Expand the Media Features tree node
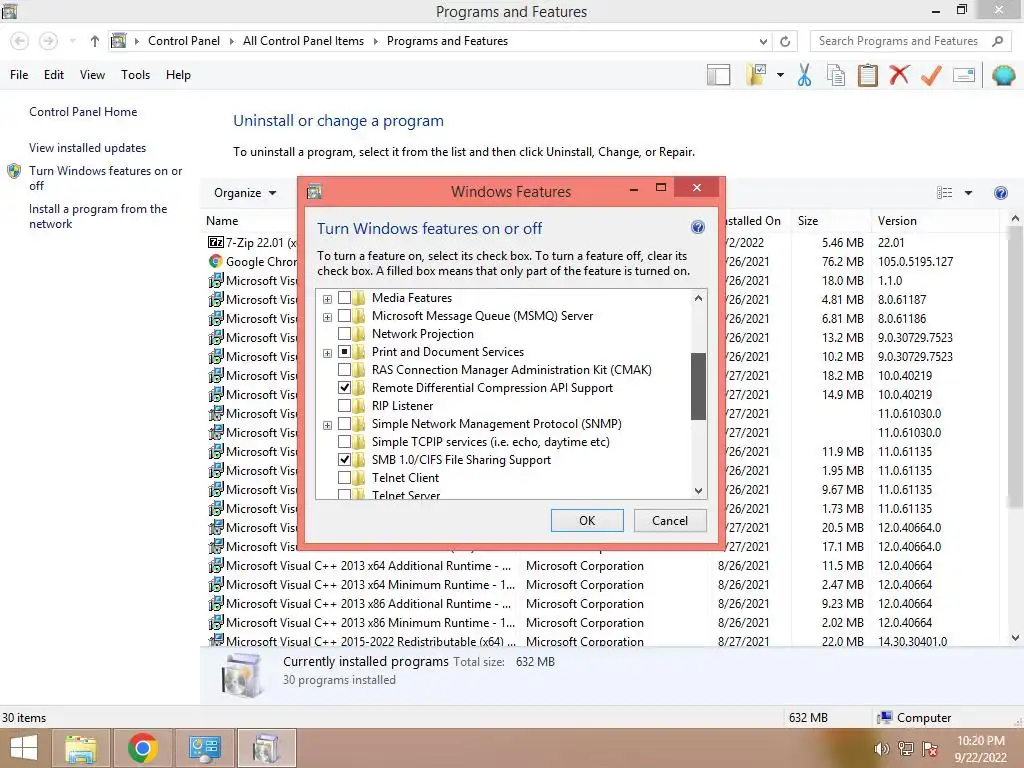Screen dimensions: 1024x768 tap(327, 299)
